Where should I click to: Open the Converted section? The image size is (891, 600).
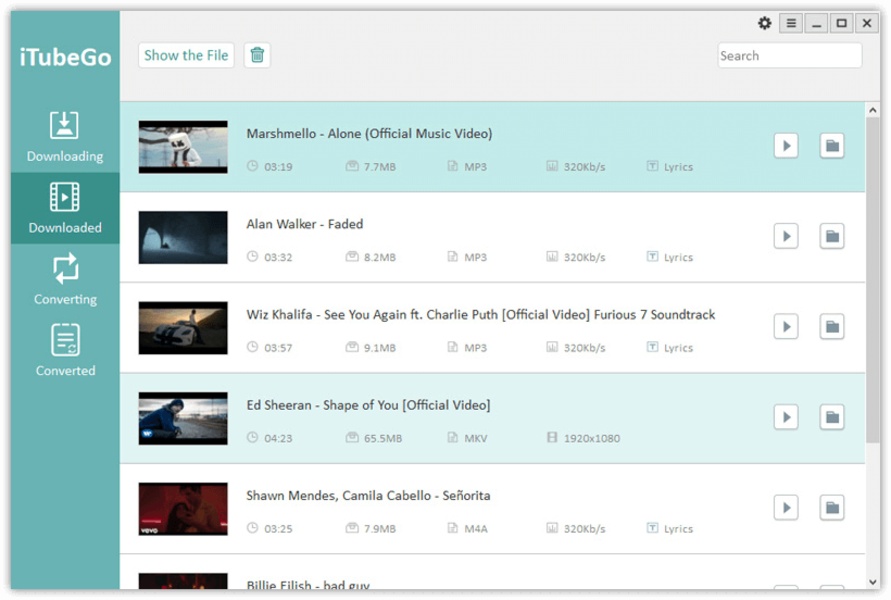click(x=65, y=351)
